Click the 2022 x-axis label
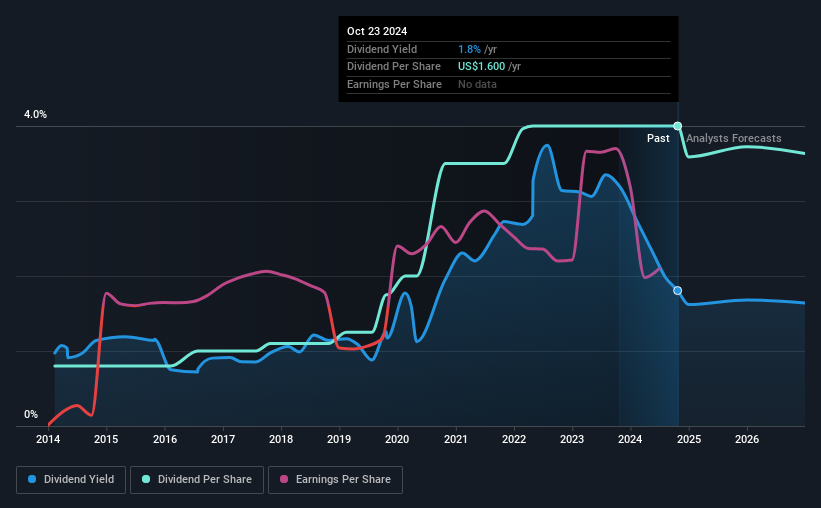The width and height of the screenshot is (821, 508). 514,439
